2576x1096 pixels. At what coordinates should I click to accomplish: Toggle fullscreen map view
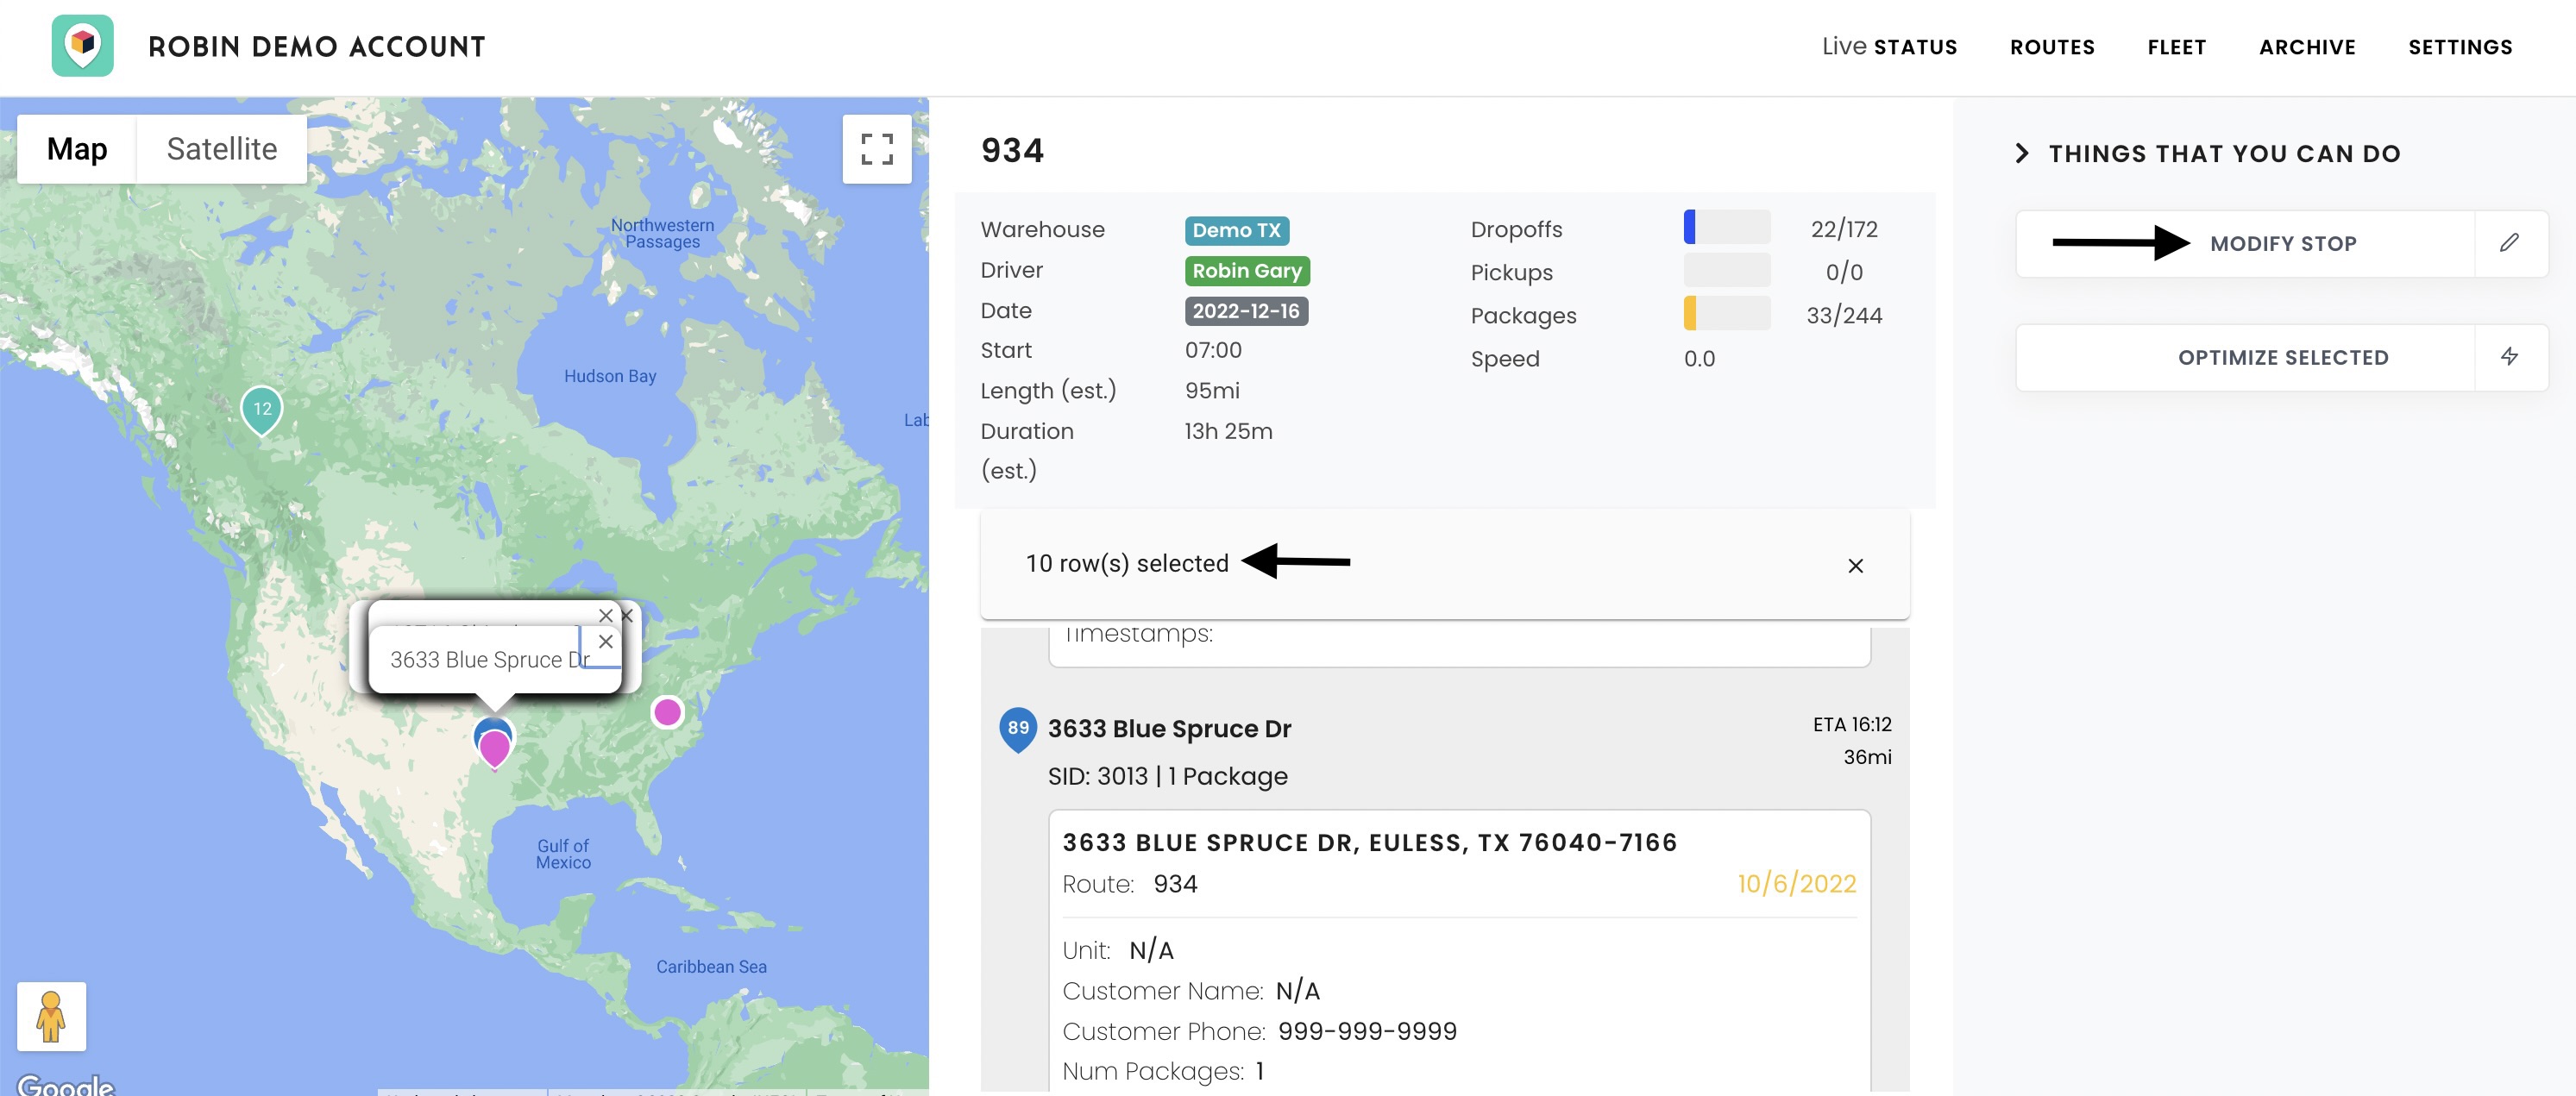pos(877,149)
